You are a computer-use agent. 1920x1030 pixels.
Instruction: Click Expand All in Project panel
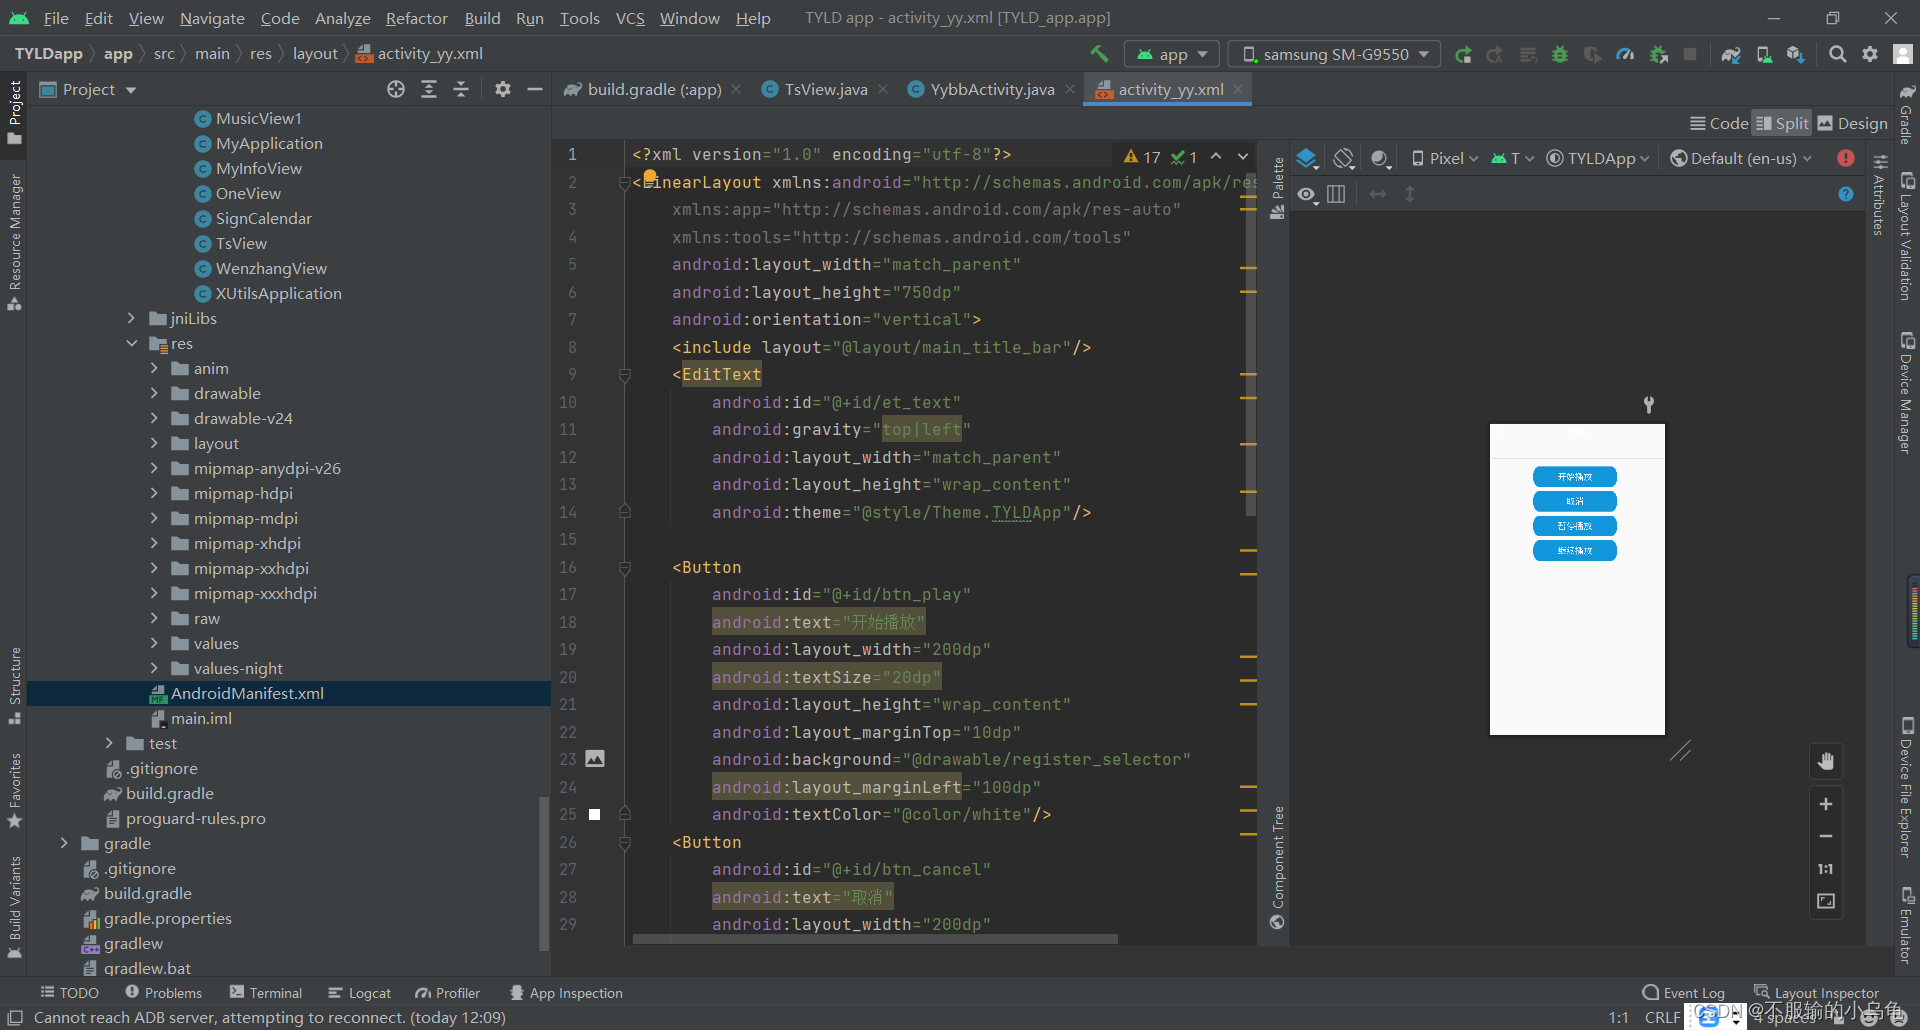429,90
